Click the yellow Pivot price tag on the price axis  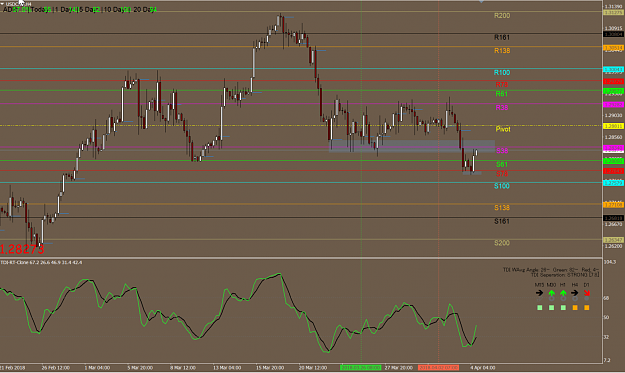point(613,126)
